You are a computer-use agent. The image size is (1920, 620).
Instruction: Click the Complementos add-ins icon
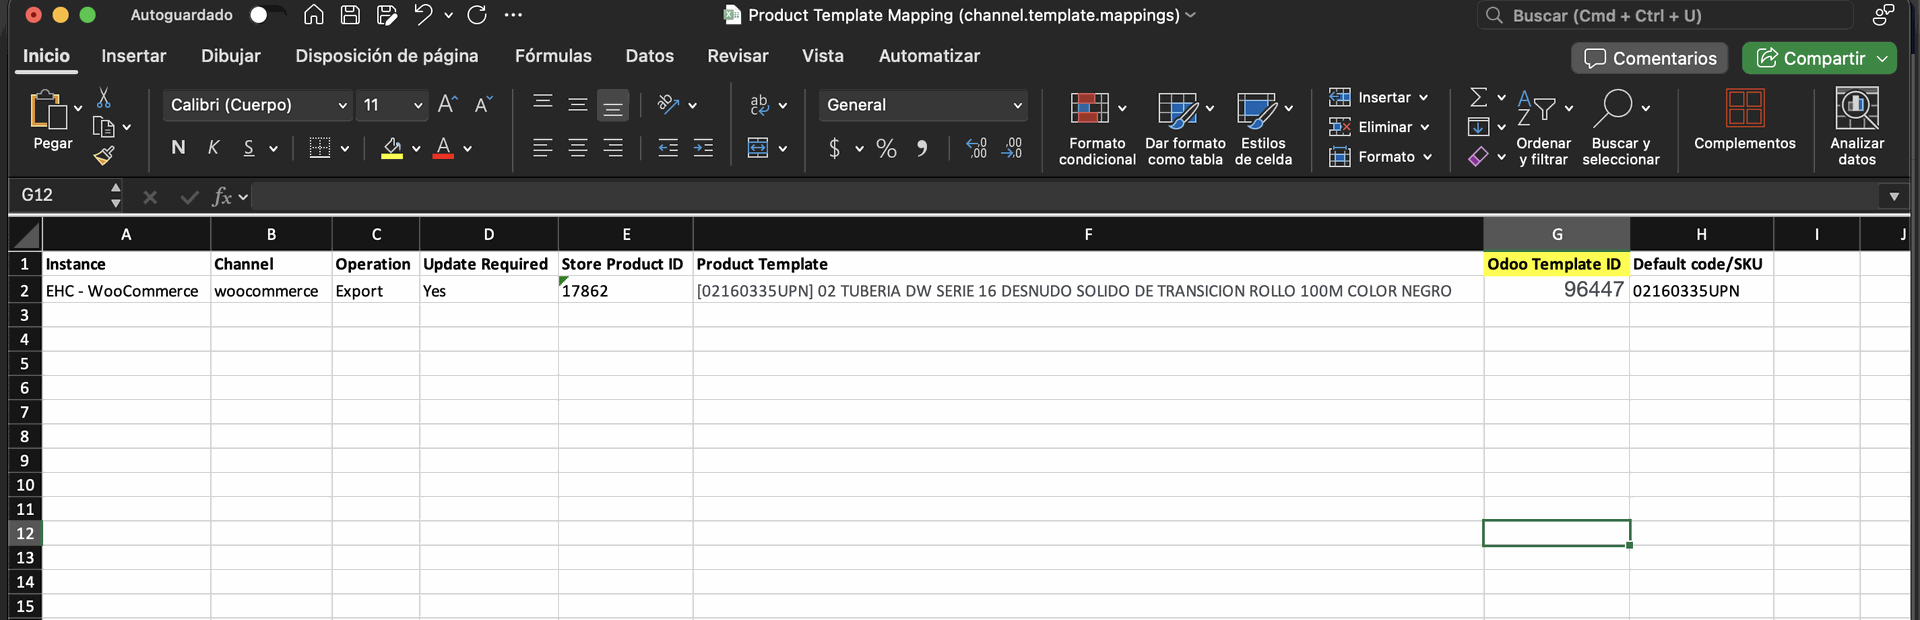[x=1744, y=120]
